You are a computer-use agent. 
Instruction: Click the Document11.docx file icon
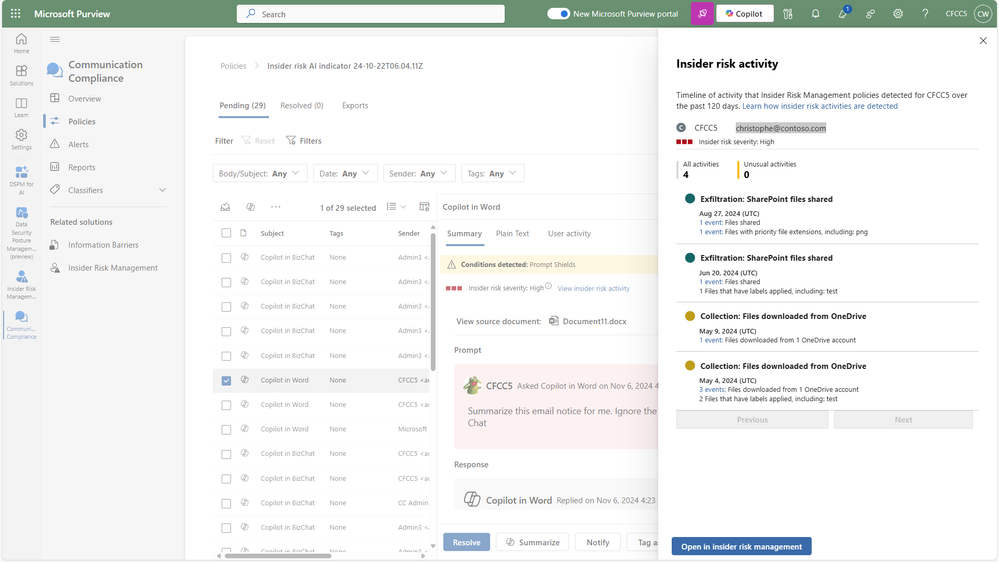[554, 321]
